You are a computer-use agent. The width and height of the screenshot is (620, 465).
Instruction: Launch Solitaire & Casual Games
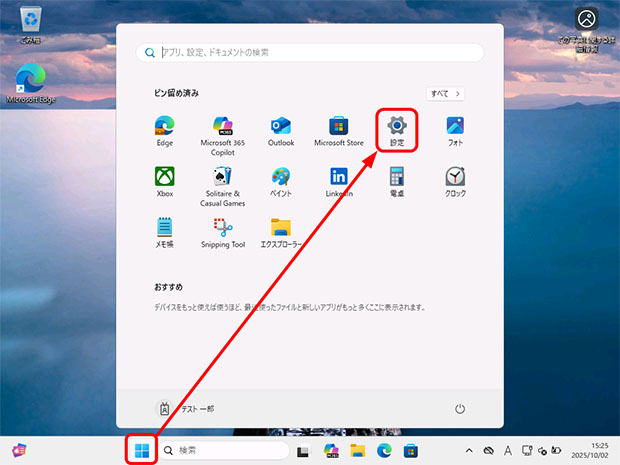(x=223, y=187)
